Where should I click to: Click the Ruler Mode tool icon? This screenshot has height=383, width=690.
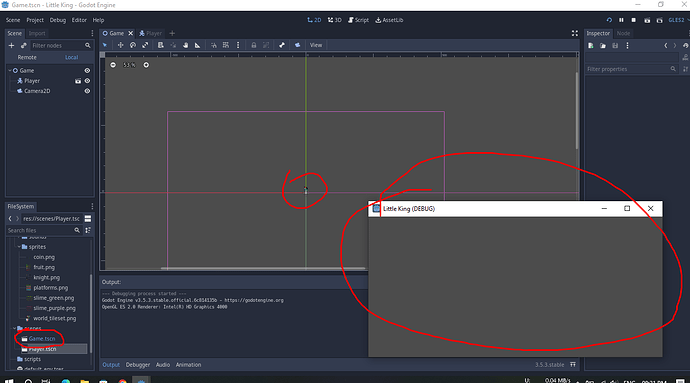(x=197, y=45)
